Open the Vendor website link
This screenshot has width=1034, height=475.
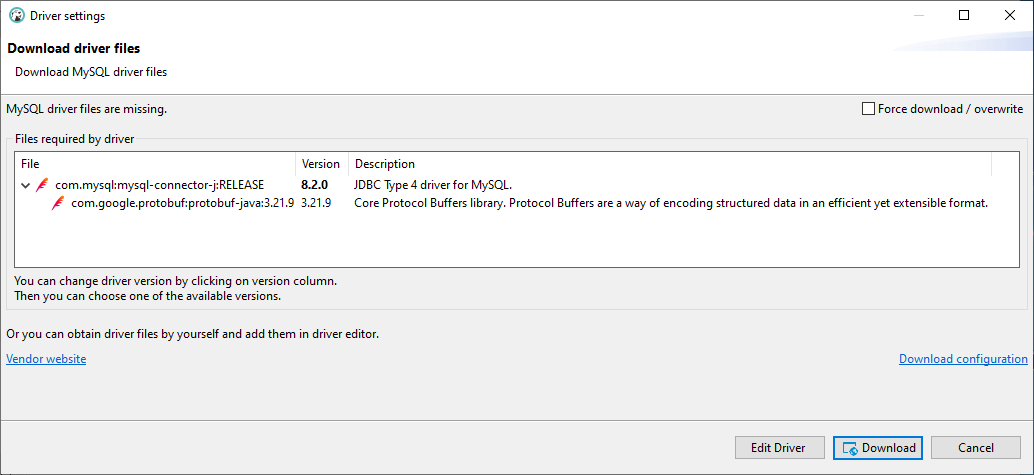[46, 359]
